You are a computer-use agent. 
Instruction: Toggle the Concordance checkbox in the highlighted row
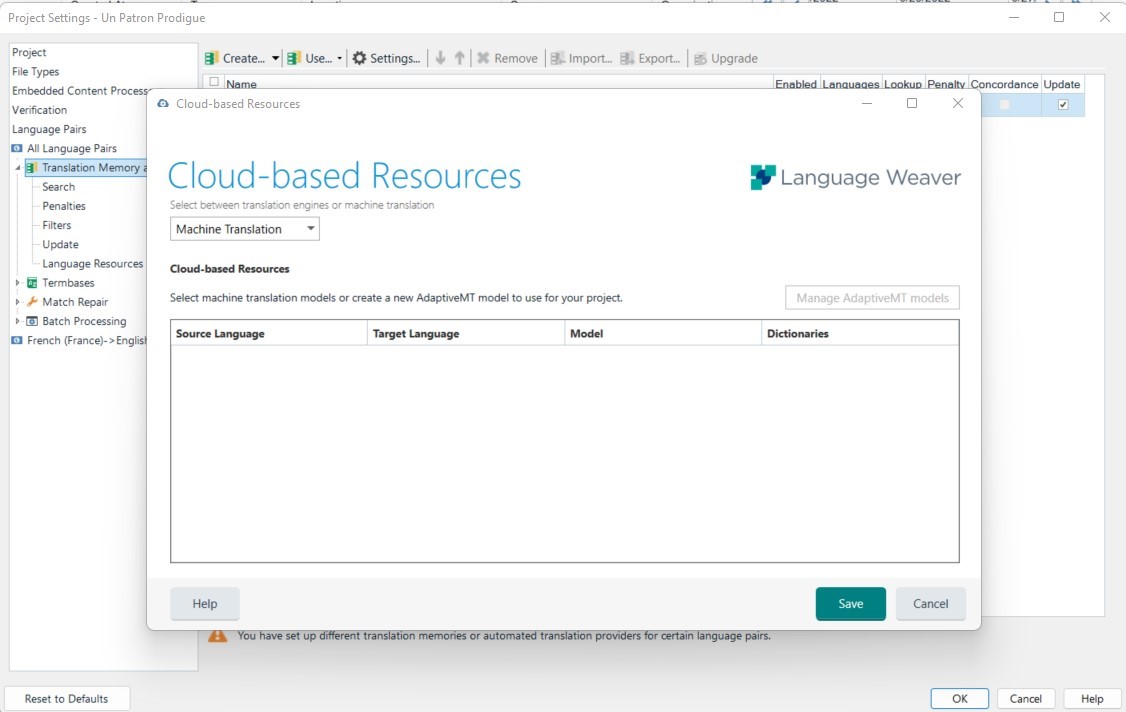coord(1004,105)
